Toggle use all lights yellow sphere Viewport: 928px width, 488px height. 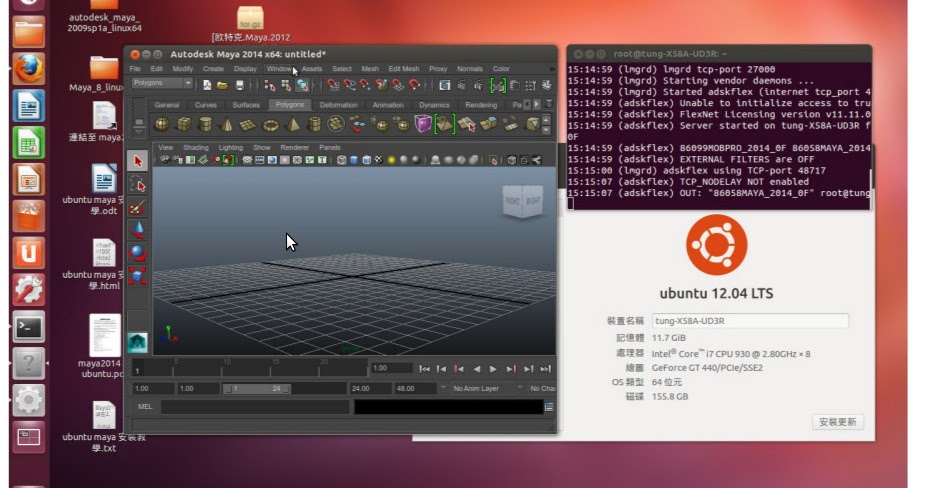391,160
